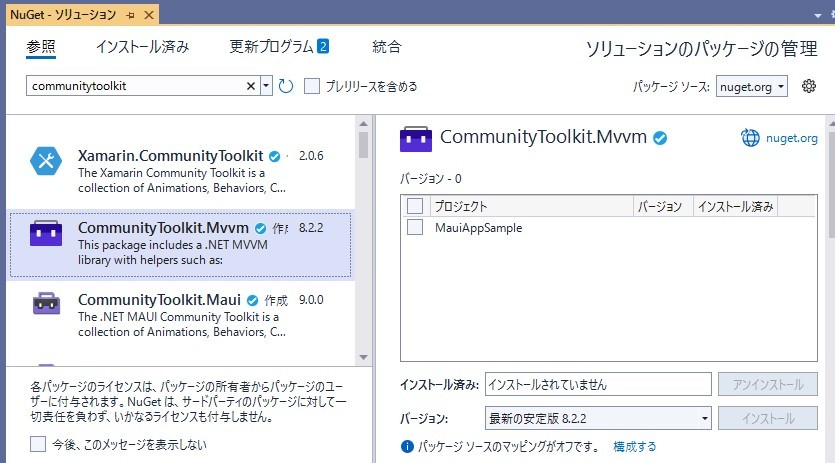The height and width of the screenshot is (463, 835).
Task: Click version 9.0.0 of CommunityToolkit.Maui
Action: pyautogui.click(x=311, y=299)
